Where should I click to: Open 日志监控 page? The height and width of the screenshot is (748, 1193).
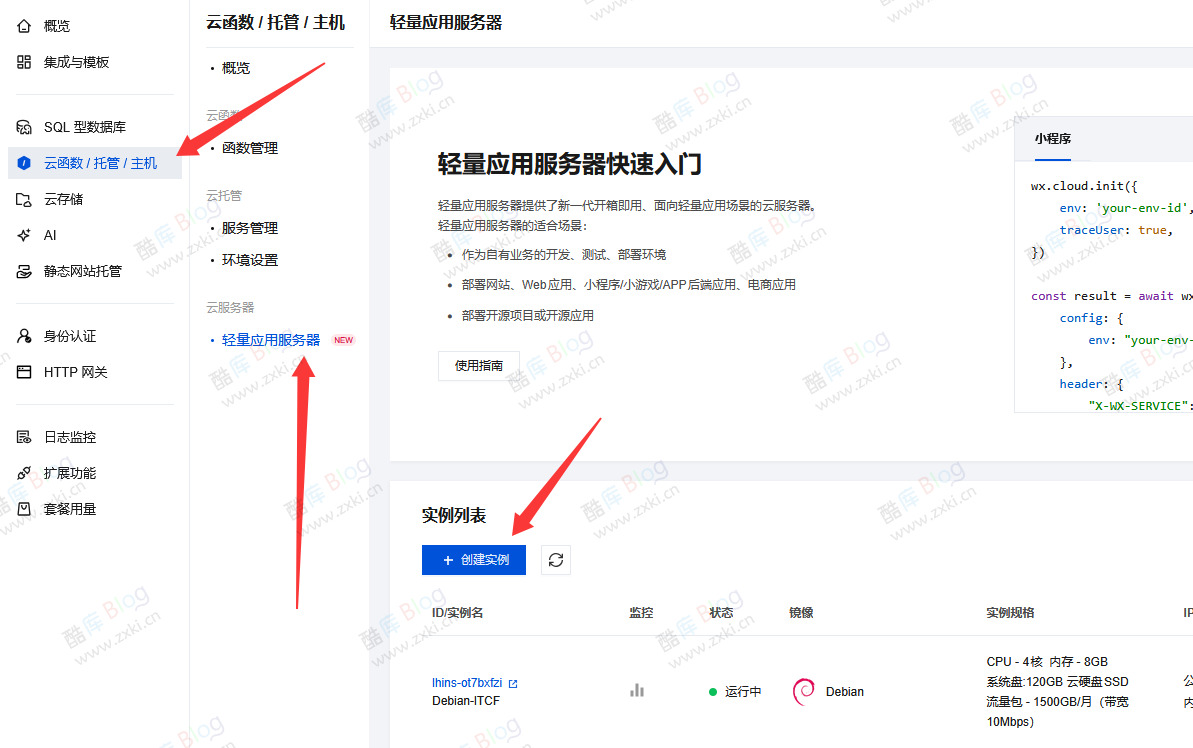coord(69,437)
